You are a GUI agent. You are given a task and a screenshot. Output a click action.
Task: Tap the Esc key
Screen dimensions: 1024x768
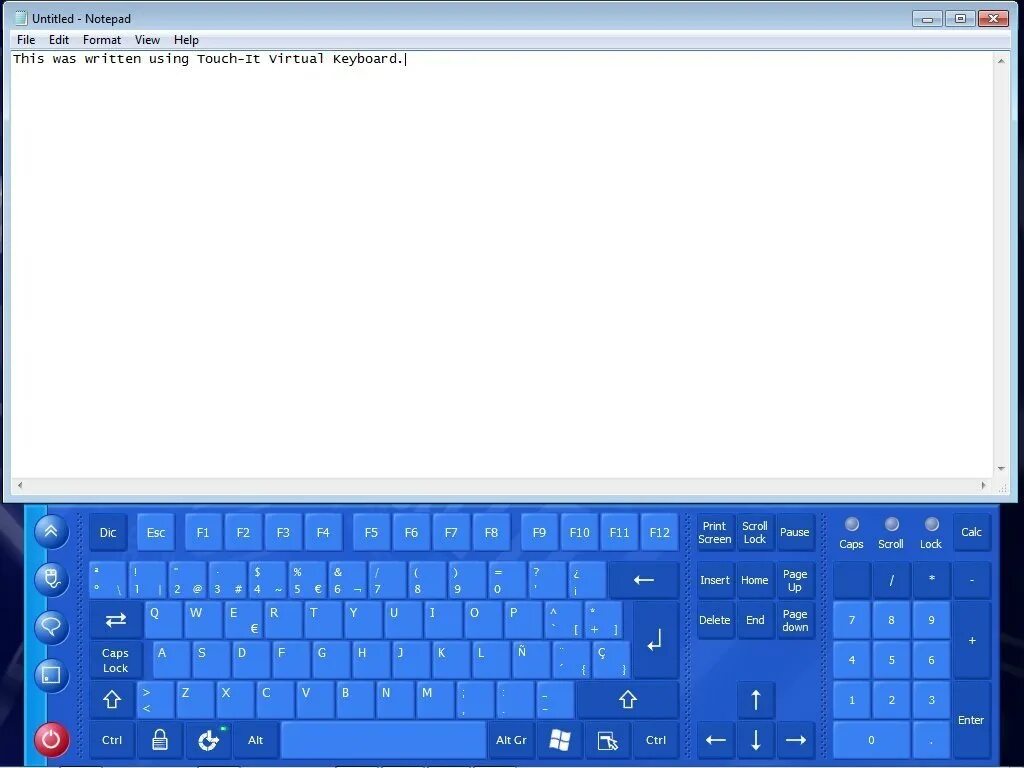(x=155, y=532)
